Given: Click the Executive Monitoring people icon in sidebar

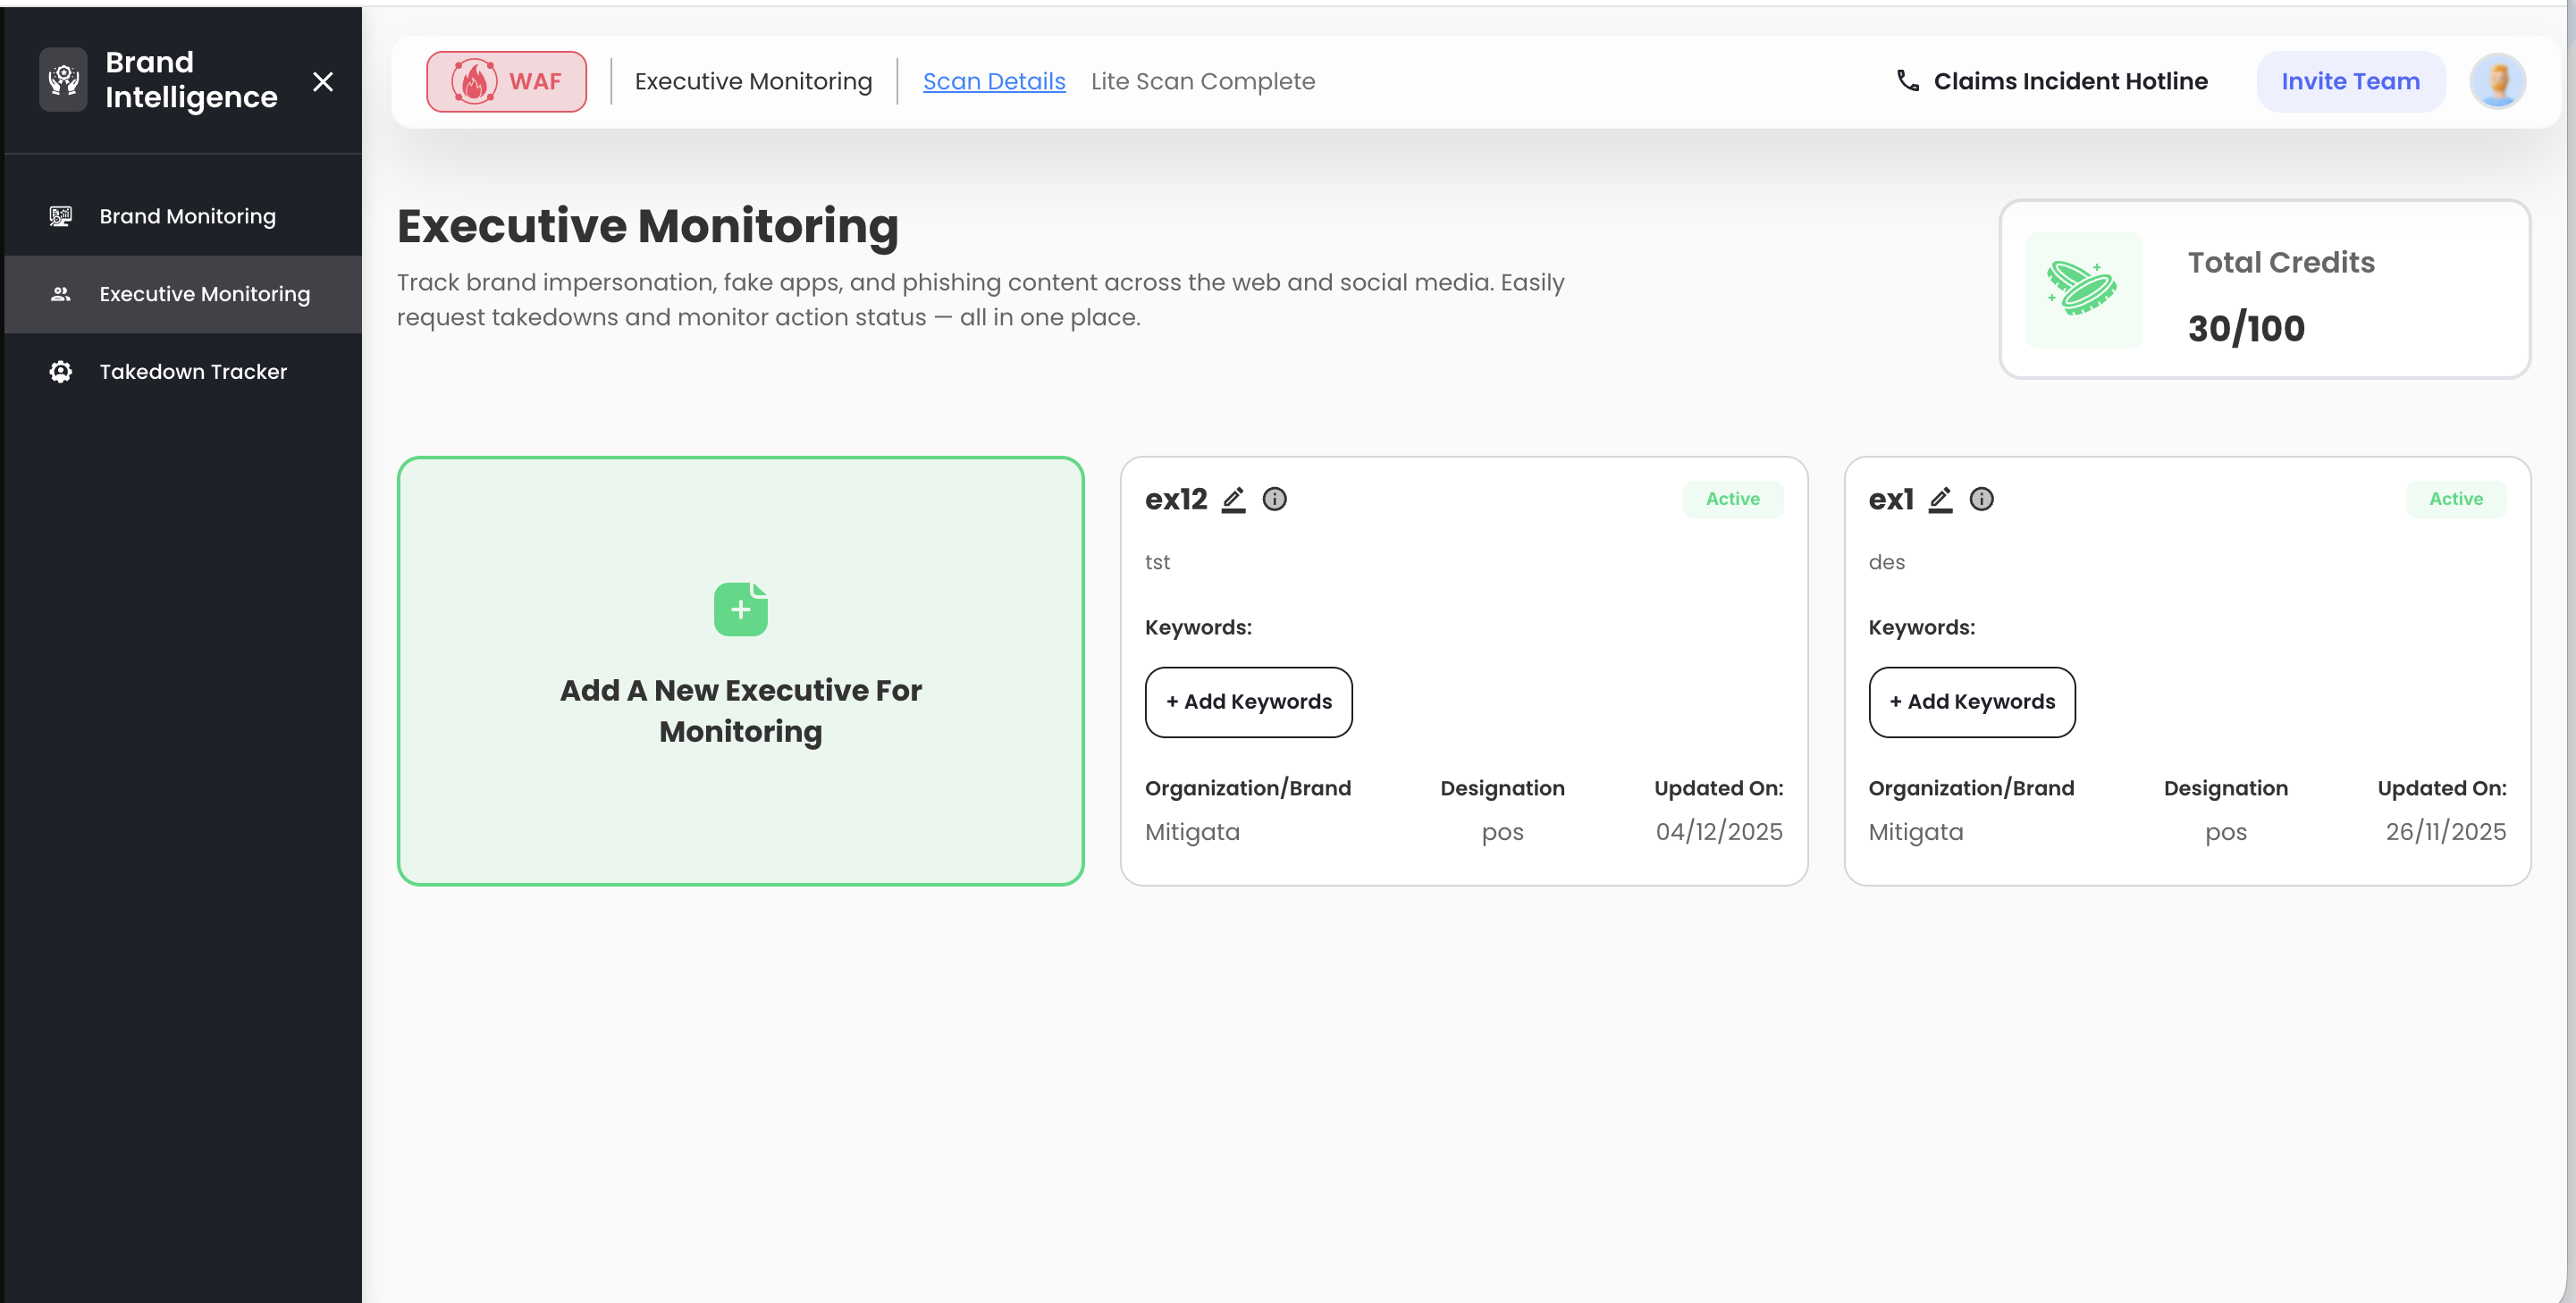Looking at the screenshot, I should [59, 293].
